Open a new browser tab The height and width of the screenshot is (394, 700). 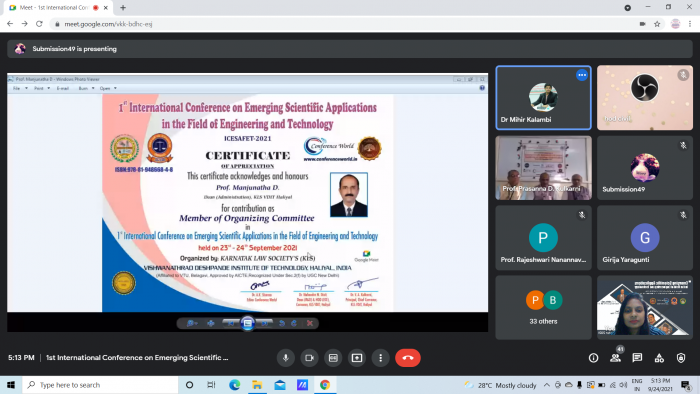(123, 8)
